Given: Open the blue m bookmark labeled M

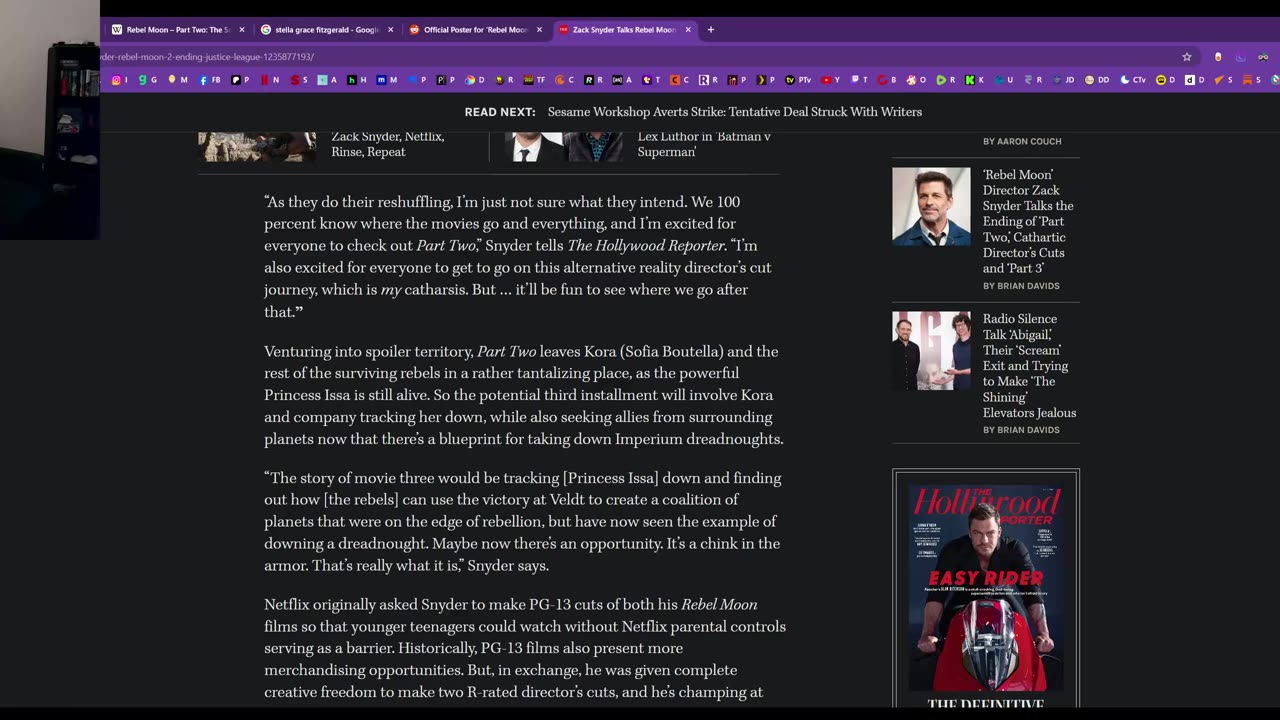Looking at the screenshot, I should [386, 80].
